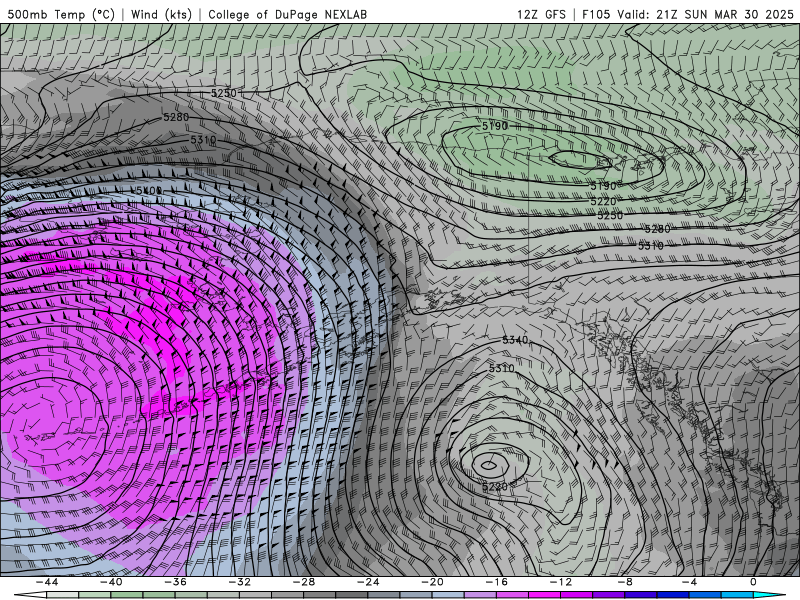Click 'College of DuPage NEXLAB' header text
The width and height of the screenshot is (800, 600).
pyautogui.click(x=287, y=14)
